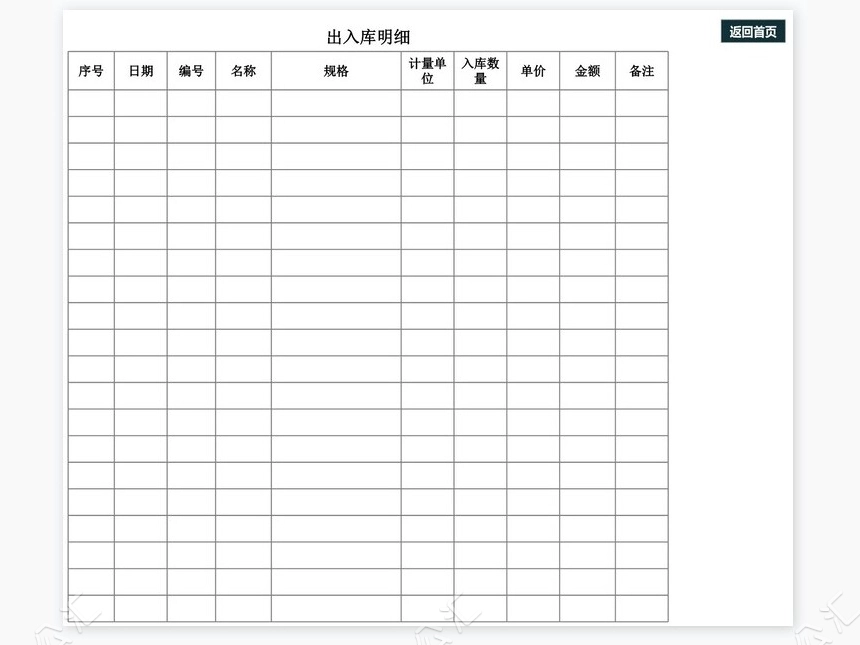The height and width of the screenshot is (645, 860).
Task: Click the 返回首页 button
Action: coord(751,31)
